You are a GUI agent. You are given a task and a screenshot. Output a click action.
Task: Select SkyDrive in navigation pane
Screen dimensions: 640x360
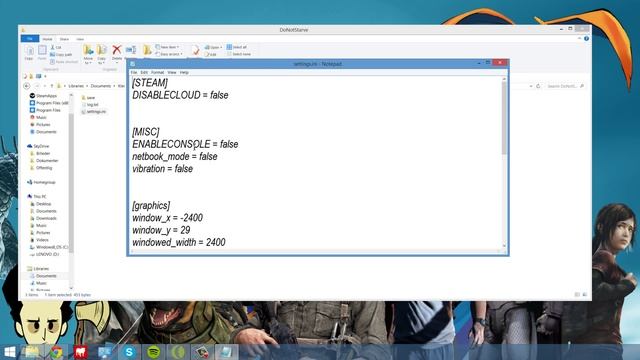pos(38,146)
